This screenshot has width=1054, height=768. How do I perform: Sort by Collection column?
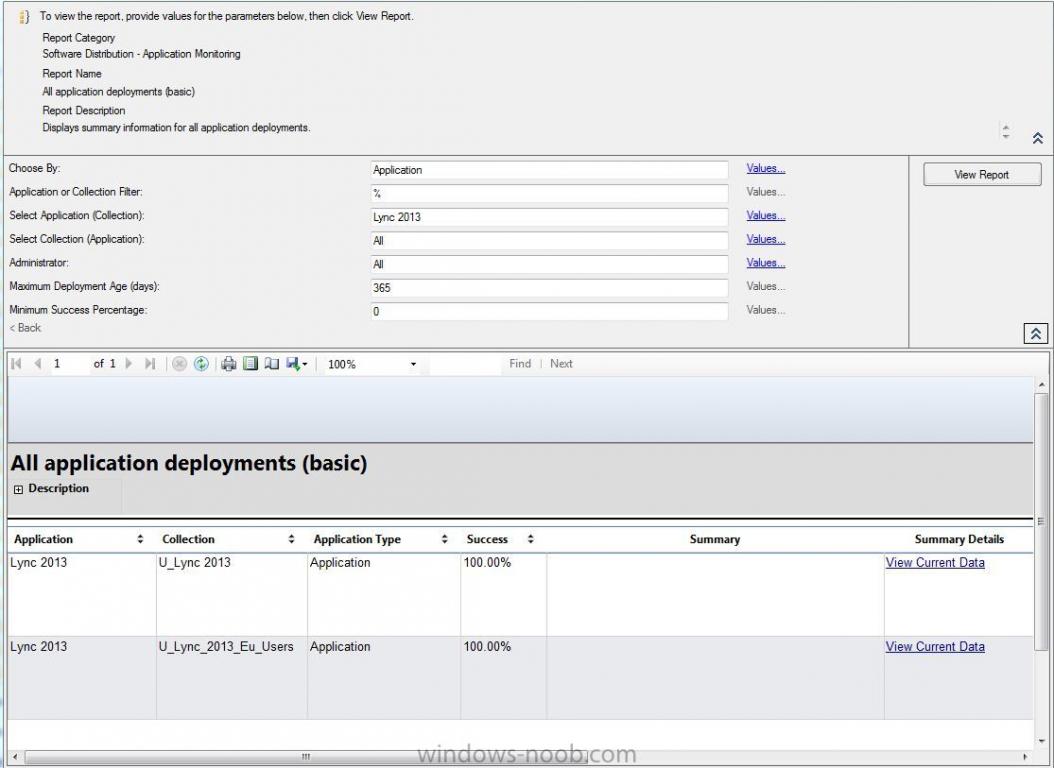point(291,539)
